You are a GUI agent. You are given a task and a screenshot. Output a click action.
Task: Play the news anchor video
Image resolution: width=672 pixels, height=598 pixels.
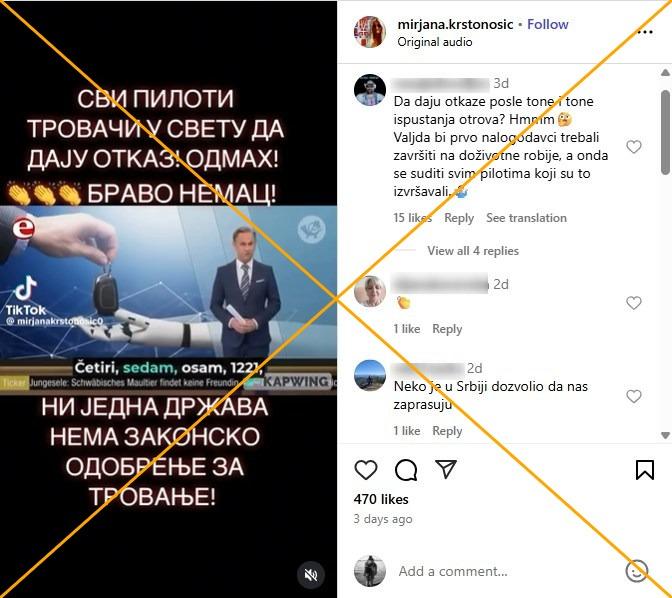[x=168, y=300]
